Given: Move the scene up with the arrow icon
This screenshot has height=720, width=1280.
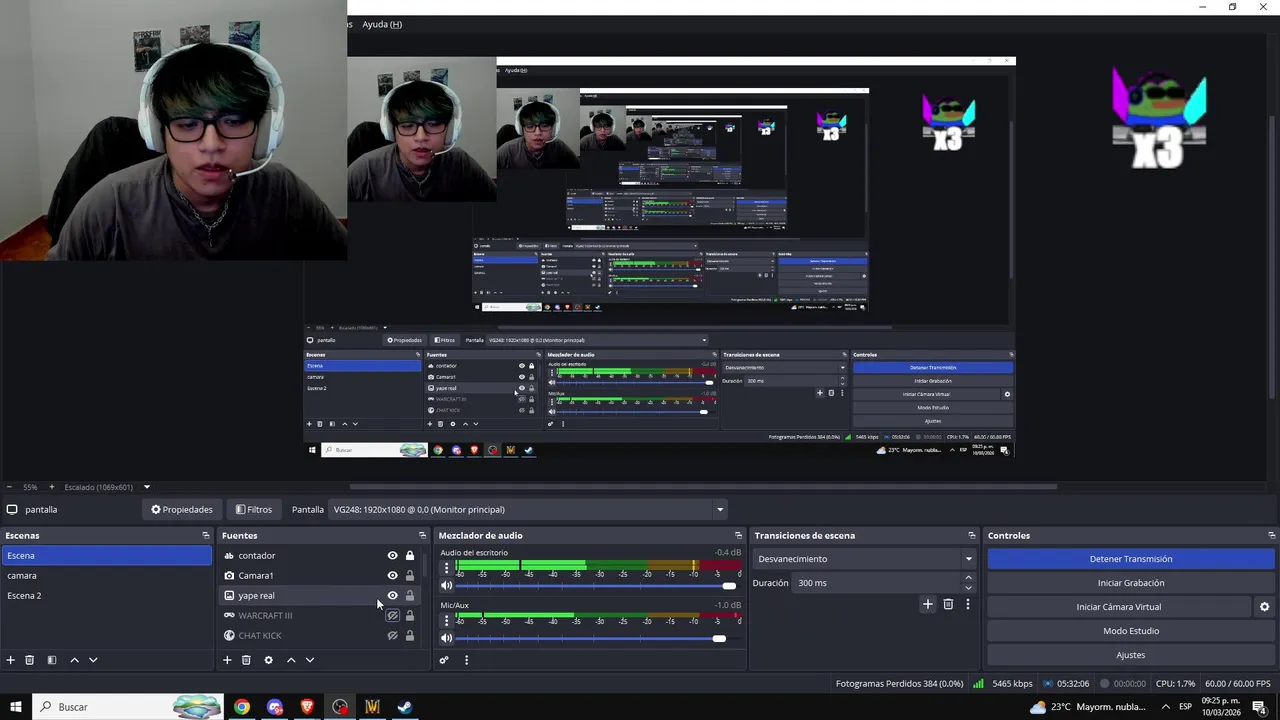Looking at the screenshot, I should tap(74, 660).
